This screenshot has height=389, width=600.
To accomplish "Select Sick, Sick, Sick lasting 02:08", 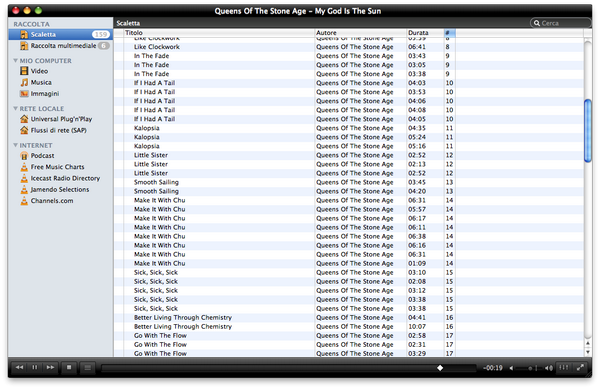I will tap(349, 282).
